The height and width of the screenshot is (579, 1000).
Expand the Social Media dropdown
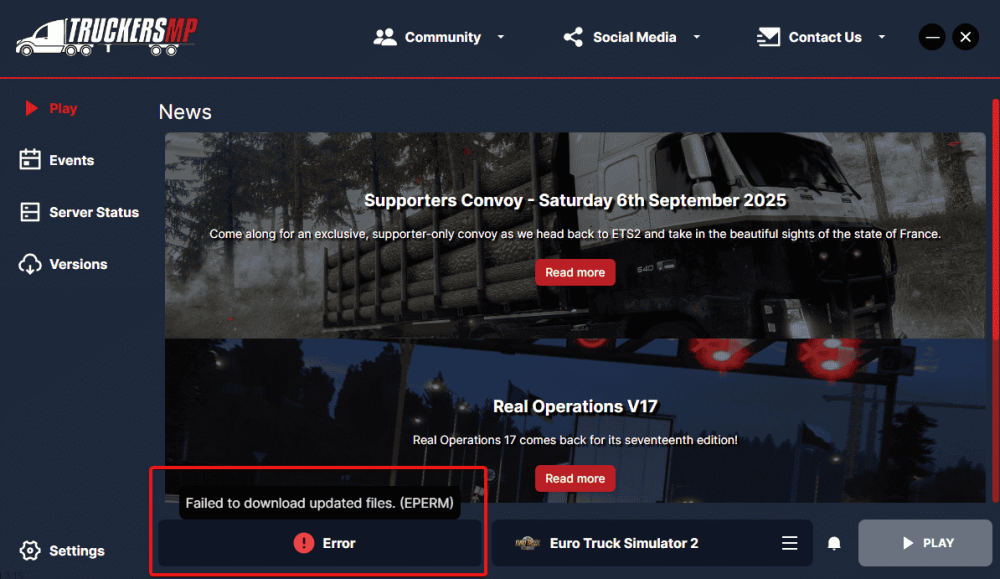click(696, 37)
